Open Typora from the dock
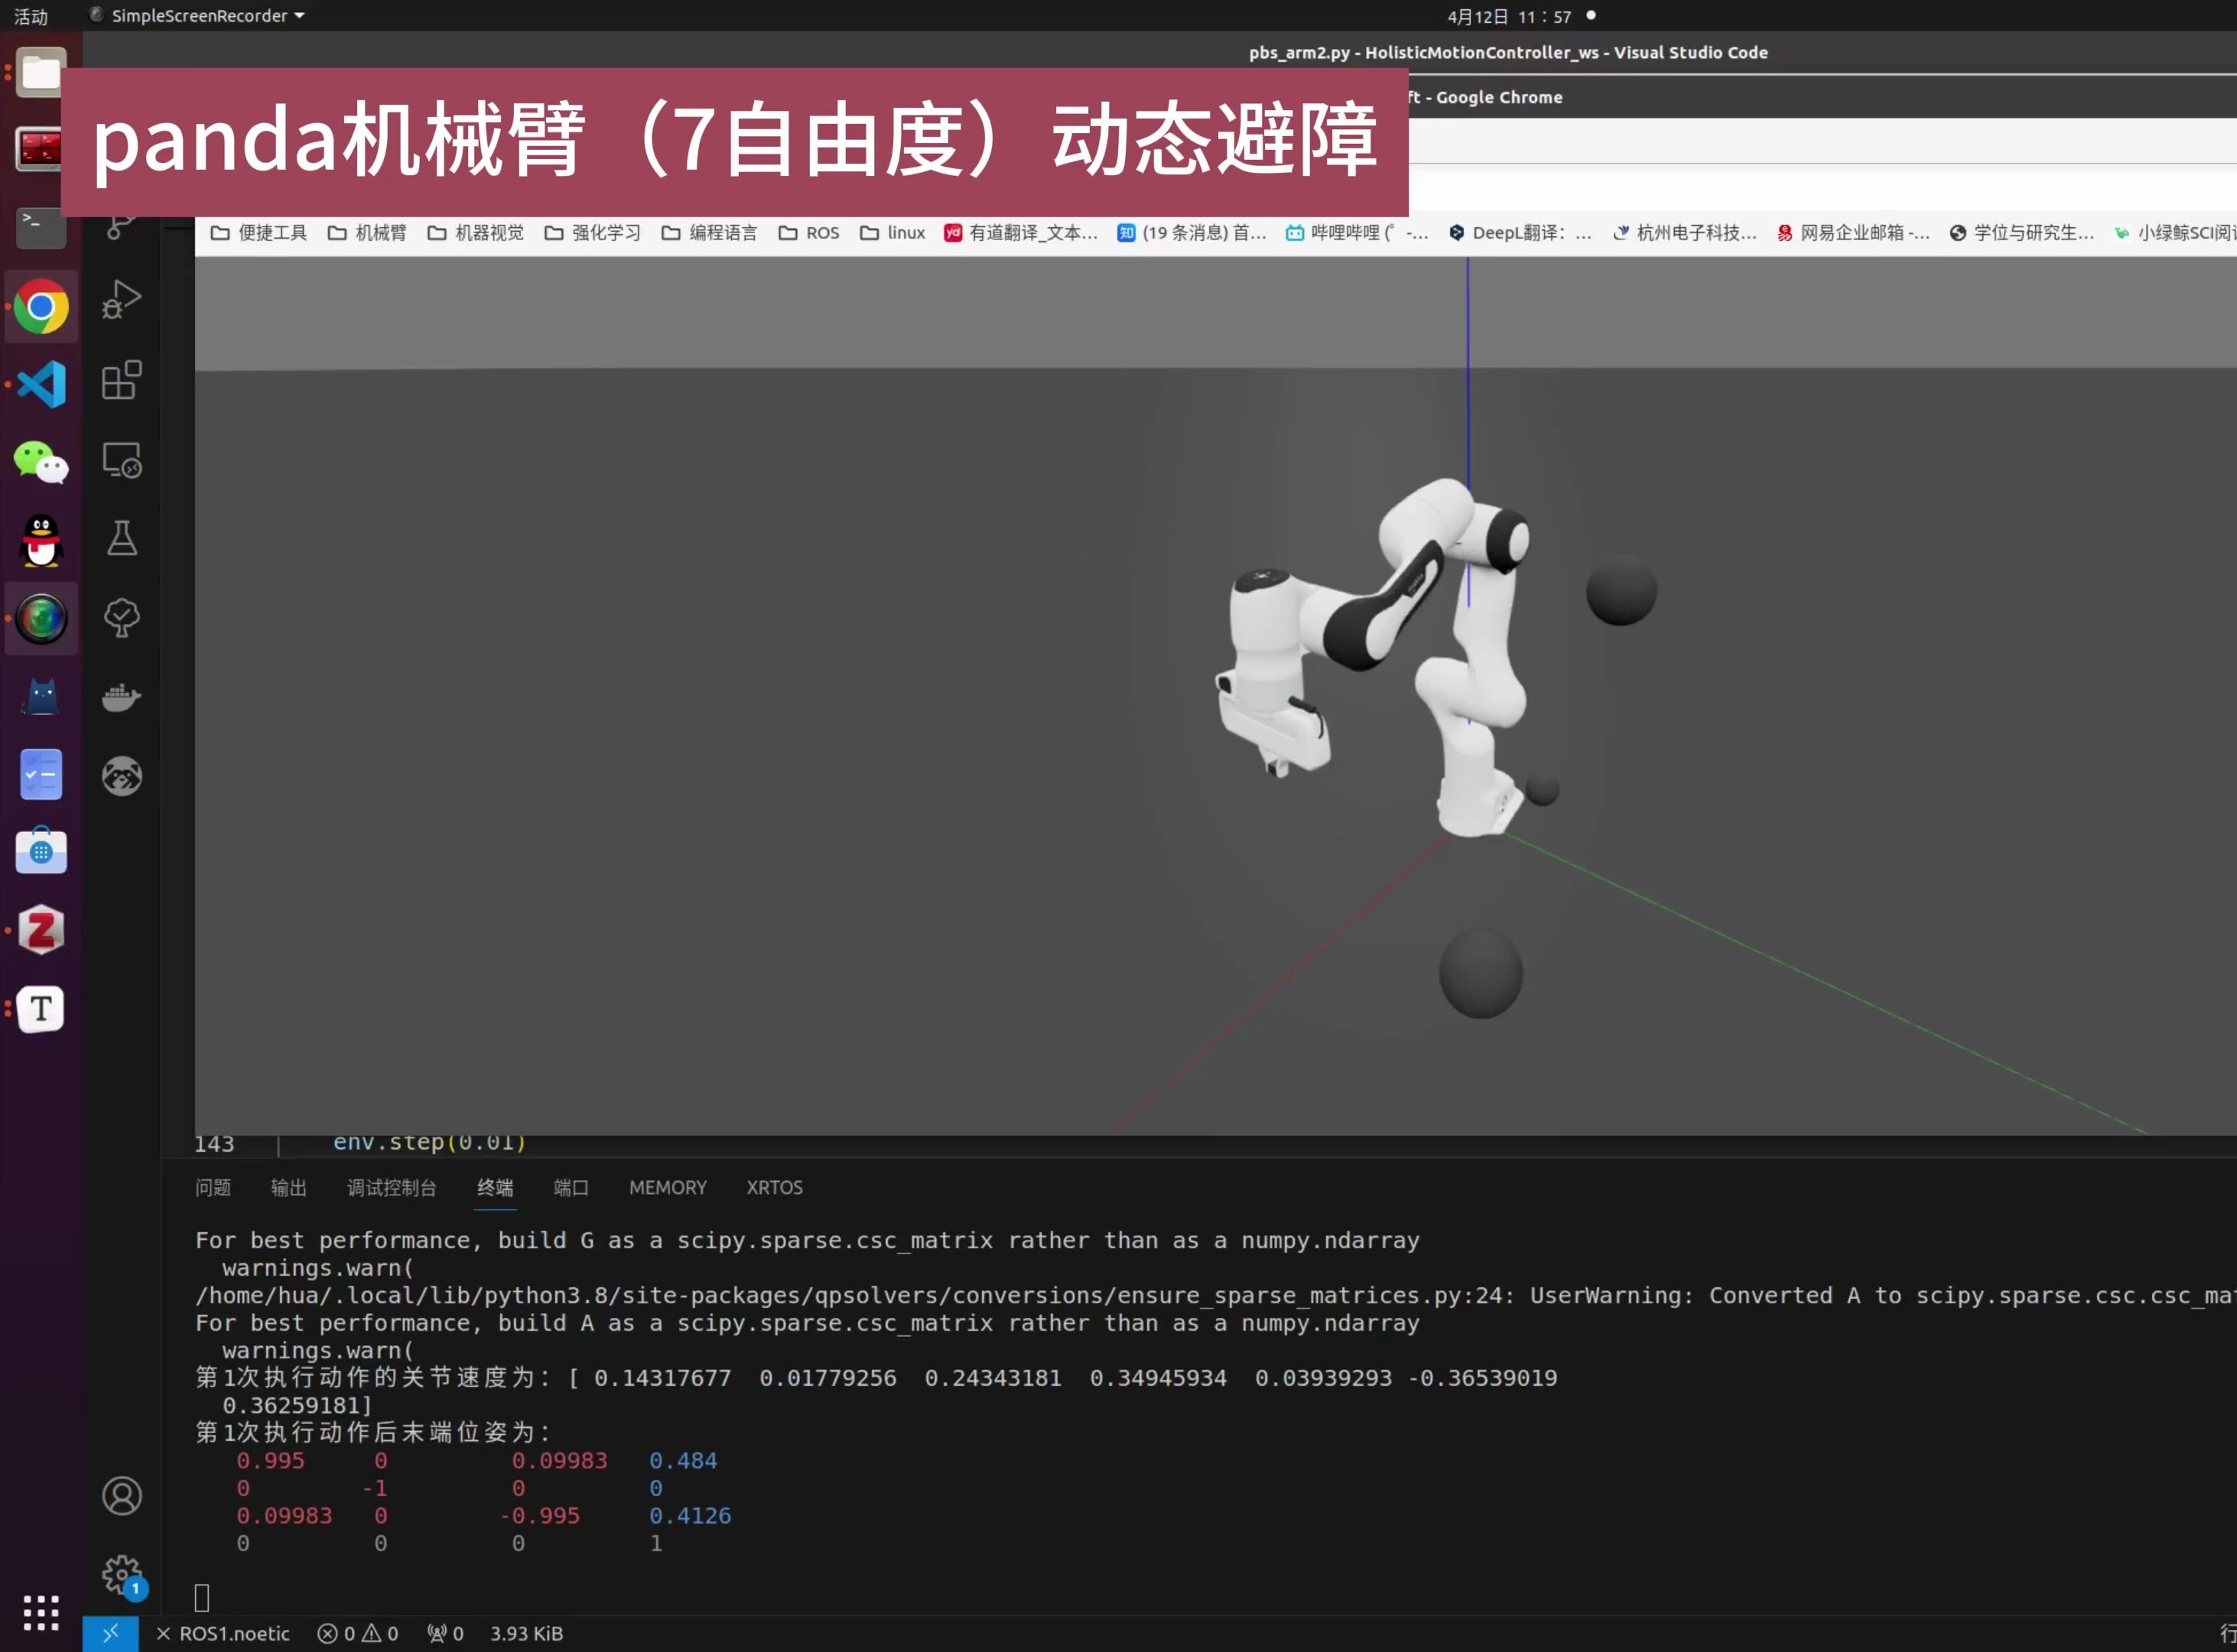 pyautogui.click(x=41, y=1008)
